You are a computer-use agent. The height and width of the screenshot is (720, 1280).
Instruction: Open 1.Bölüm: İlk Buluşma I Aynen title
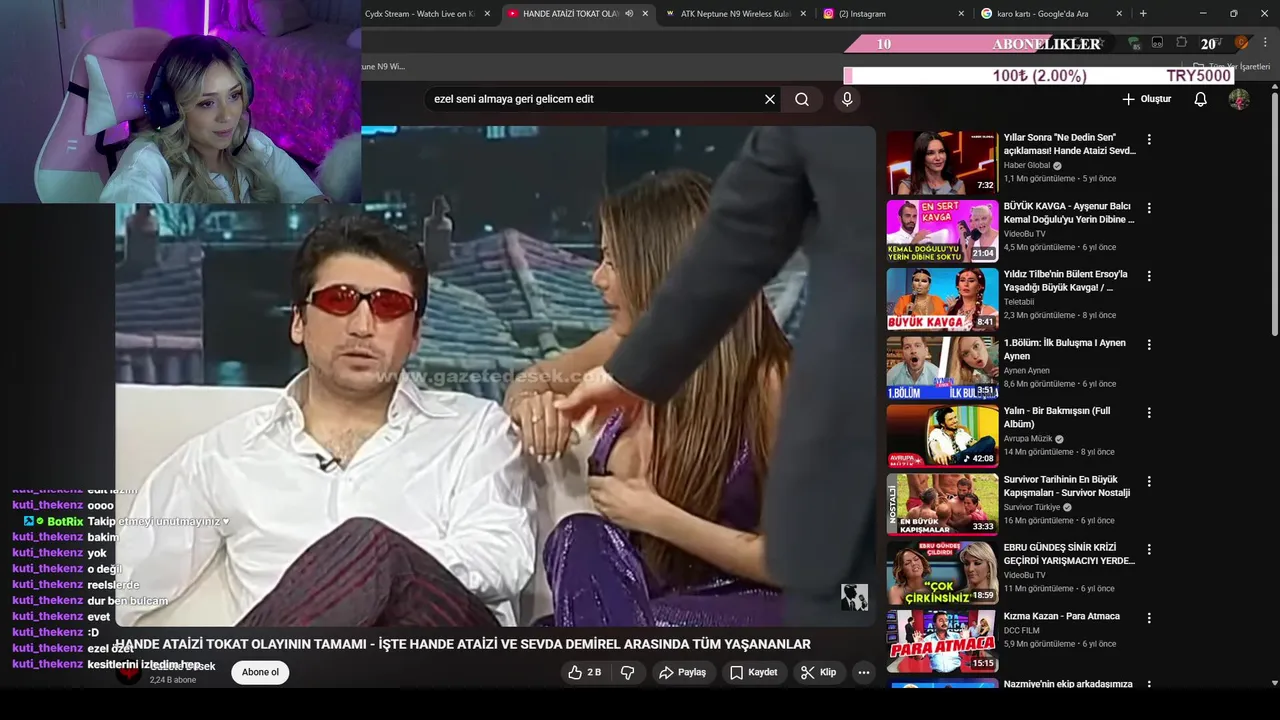pos(1065,349)
